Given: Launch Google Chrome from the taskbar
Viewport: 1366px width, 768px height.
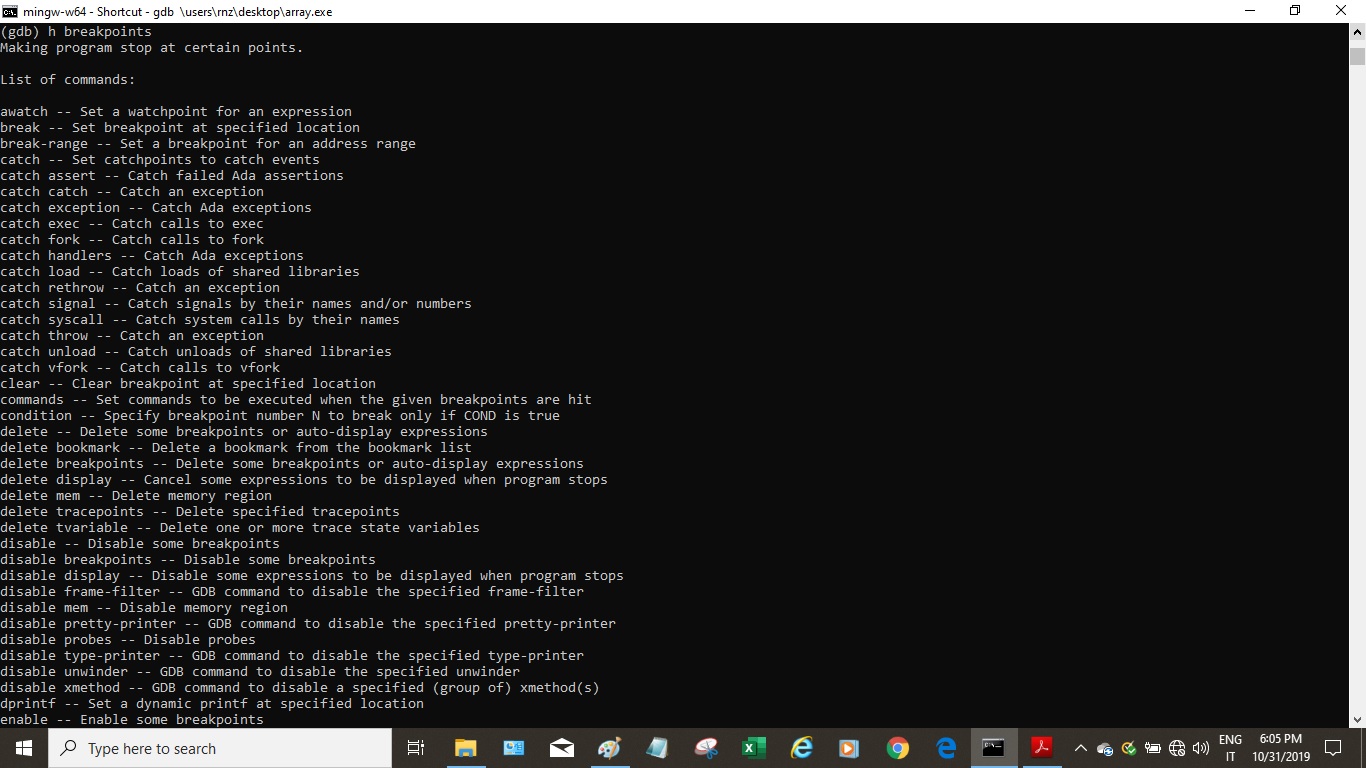Looking at the screenshot, I should coord(897,748).
